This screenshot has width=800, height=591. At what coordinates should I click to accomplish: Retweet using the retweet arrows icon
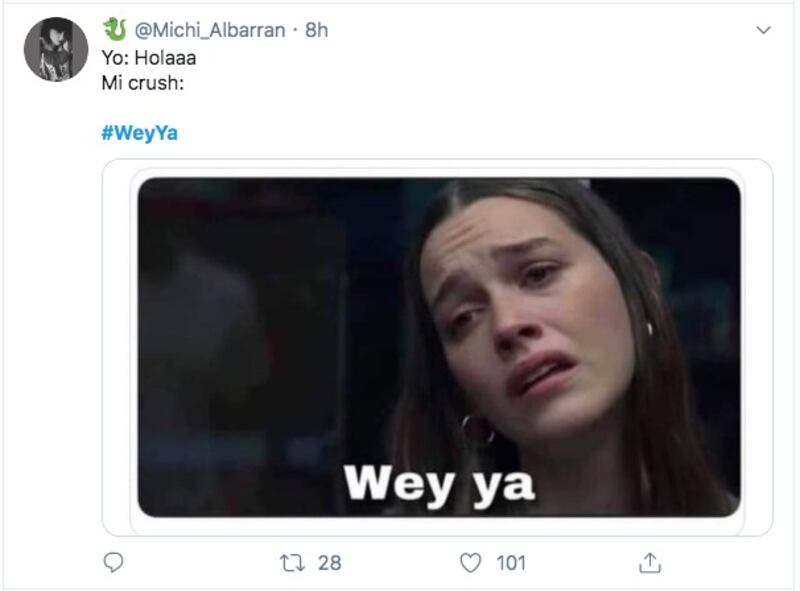[292, 563]
